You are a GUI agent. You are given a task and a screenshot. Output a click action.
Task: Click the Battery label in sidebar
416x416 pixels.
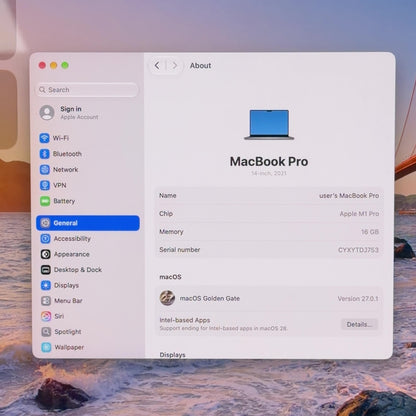pyautogui.click(x=64, y=201)
